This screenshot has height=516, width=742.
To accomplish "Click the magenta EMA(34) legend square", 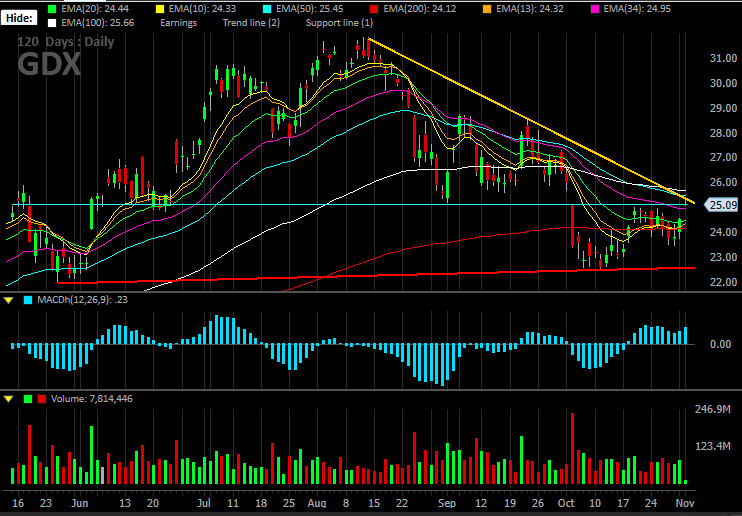I will 594,9.
